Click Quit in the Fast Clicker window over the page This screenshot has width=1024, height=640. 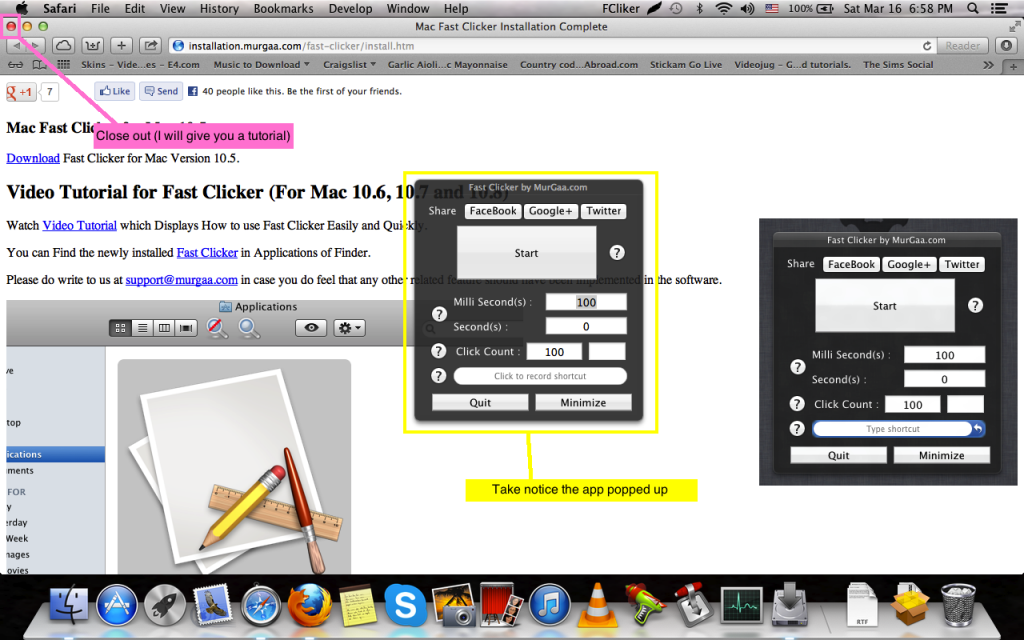pyautogui.click(x=480, y=402)
